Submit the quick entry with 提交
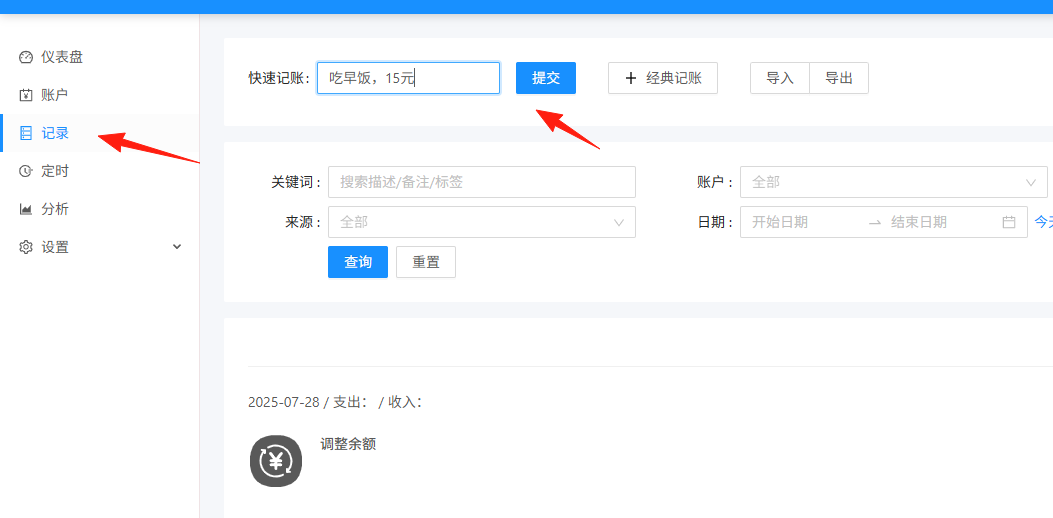Image resolution: width=1053 pixels, height=518 pixels. (546, 78)
